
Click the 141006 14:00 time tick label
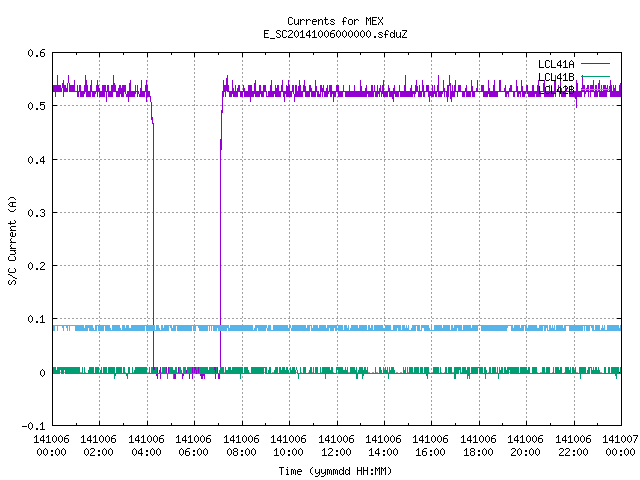tap(383, 446)
